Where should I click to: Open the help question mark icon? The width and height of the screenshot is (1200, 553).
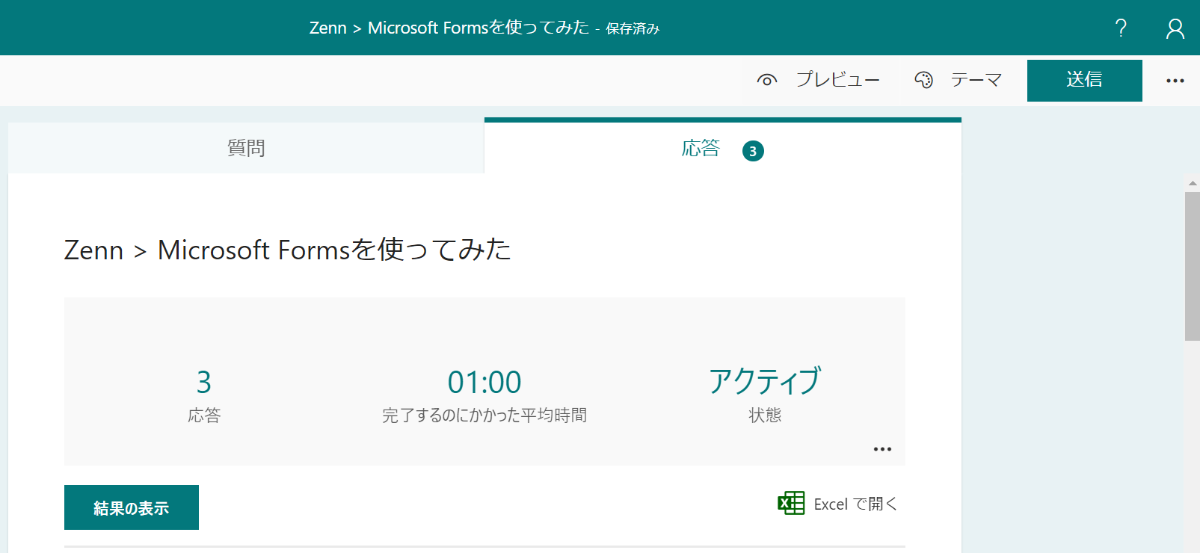1121,28
